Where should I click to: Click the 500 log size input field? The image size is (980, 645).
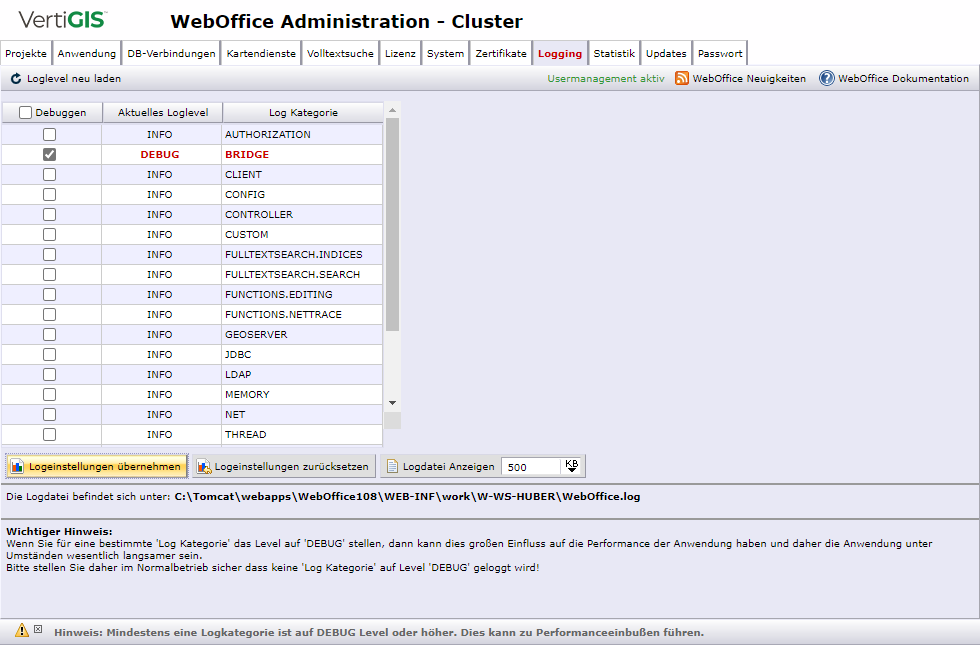(x=531, y=466)
